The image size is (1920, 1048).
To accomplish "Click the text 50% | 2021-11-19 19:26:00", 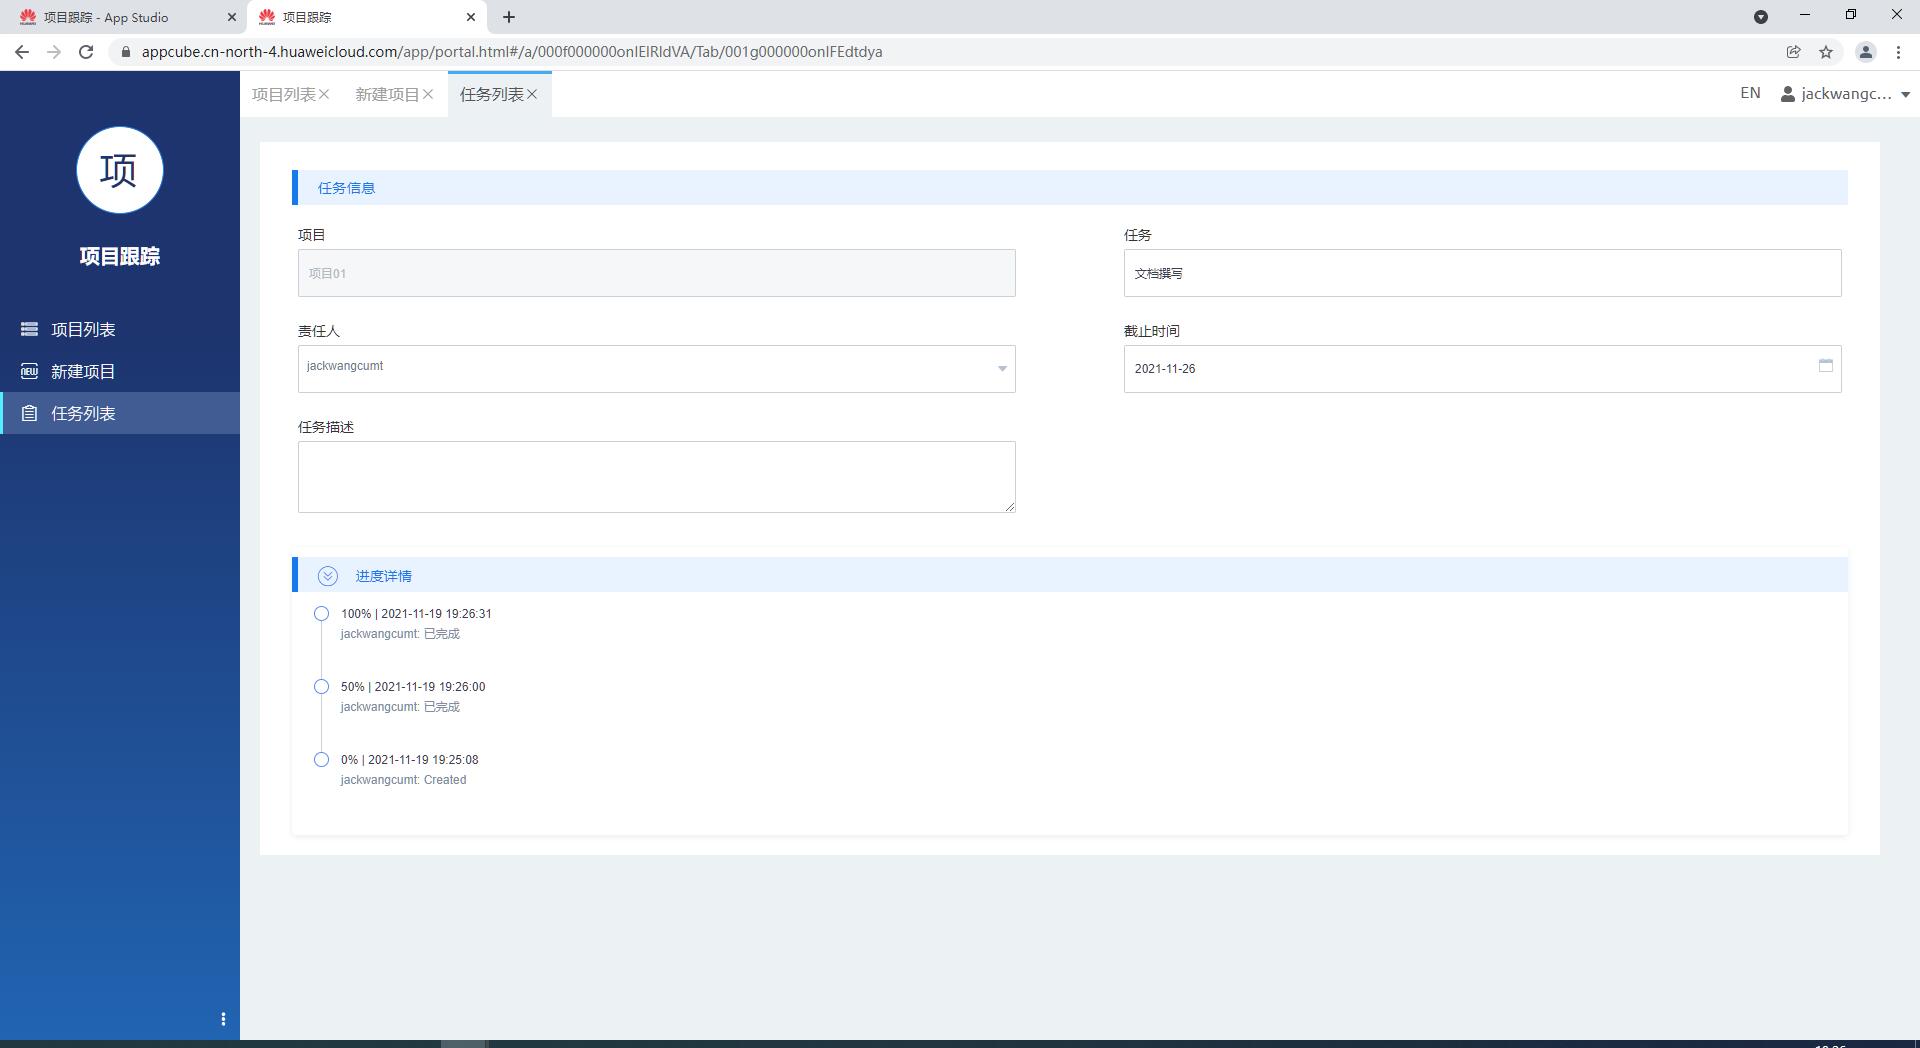I will click(413, 687).
